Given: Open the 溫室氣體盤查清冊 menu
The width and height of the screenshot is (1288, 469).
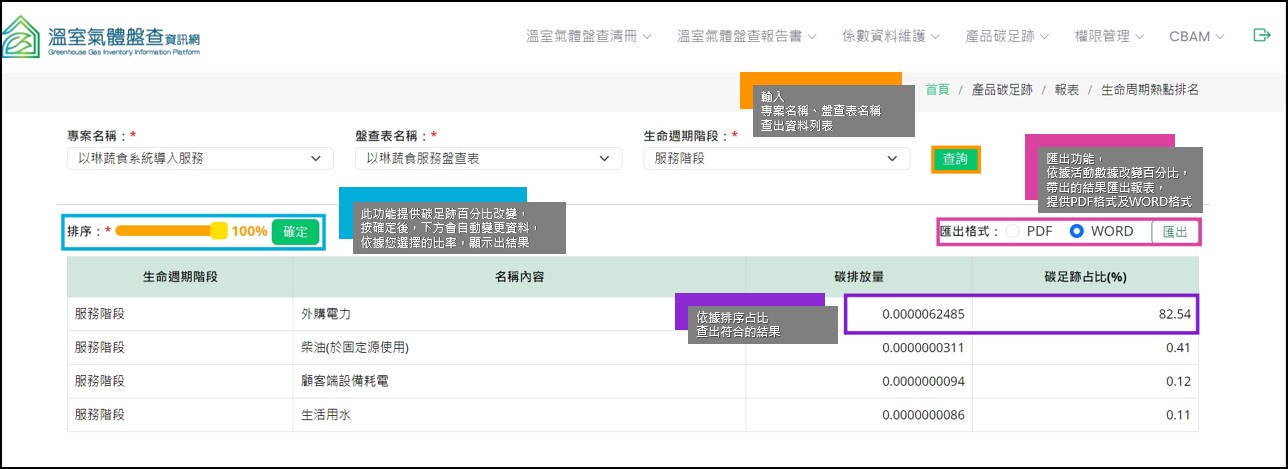Looking at the screenshot, I should point(588,36).
